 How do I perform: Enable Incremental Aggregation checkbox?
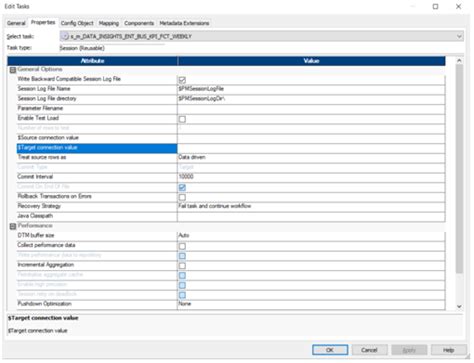182,266
